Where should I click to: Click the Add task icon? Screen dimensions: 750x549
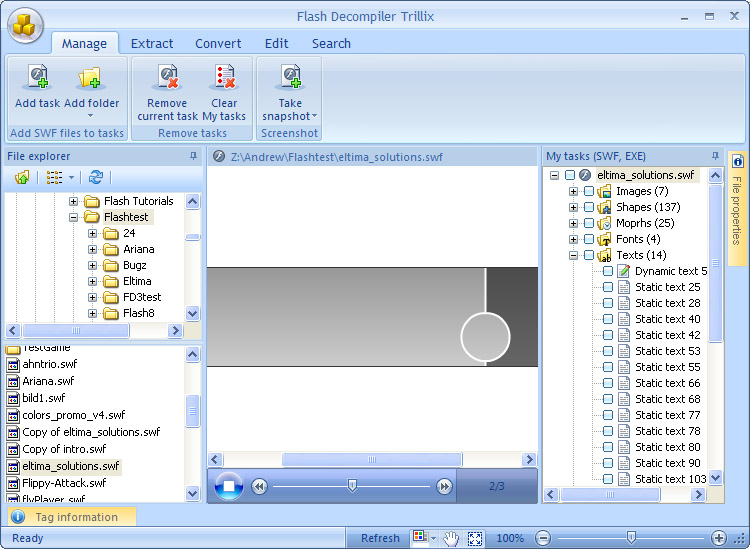pos(37,78)
